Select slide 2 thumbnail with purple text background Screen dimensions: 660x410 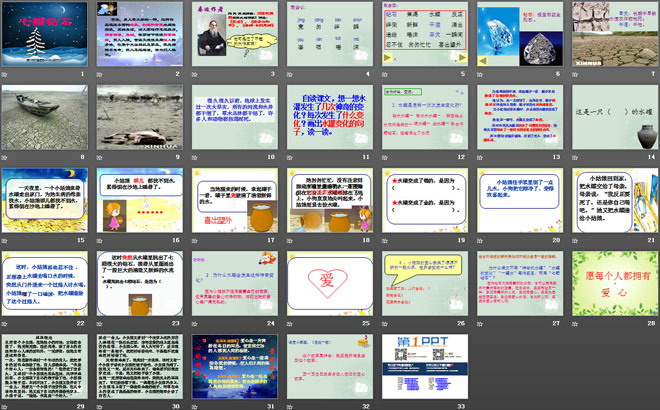[140, 34]
